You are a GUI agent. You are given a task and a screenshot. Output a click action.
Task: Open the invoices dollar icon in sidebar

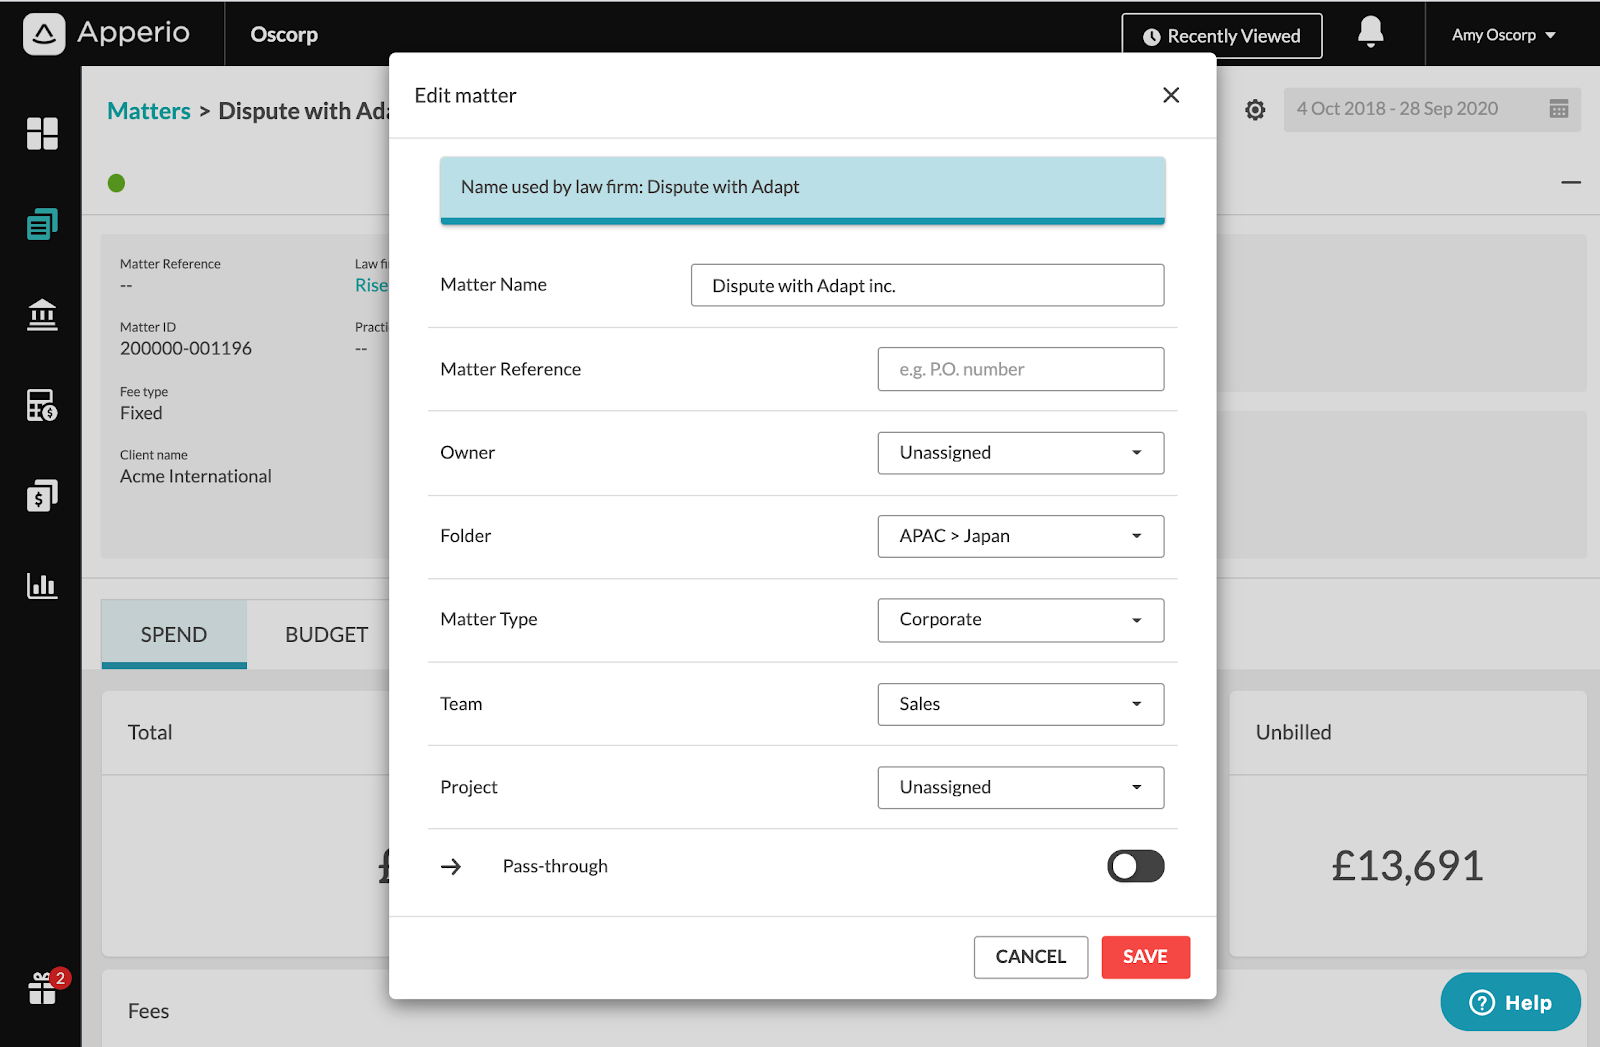click(x=42, y=495)
